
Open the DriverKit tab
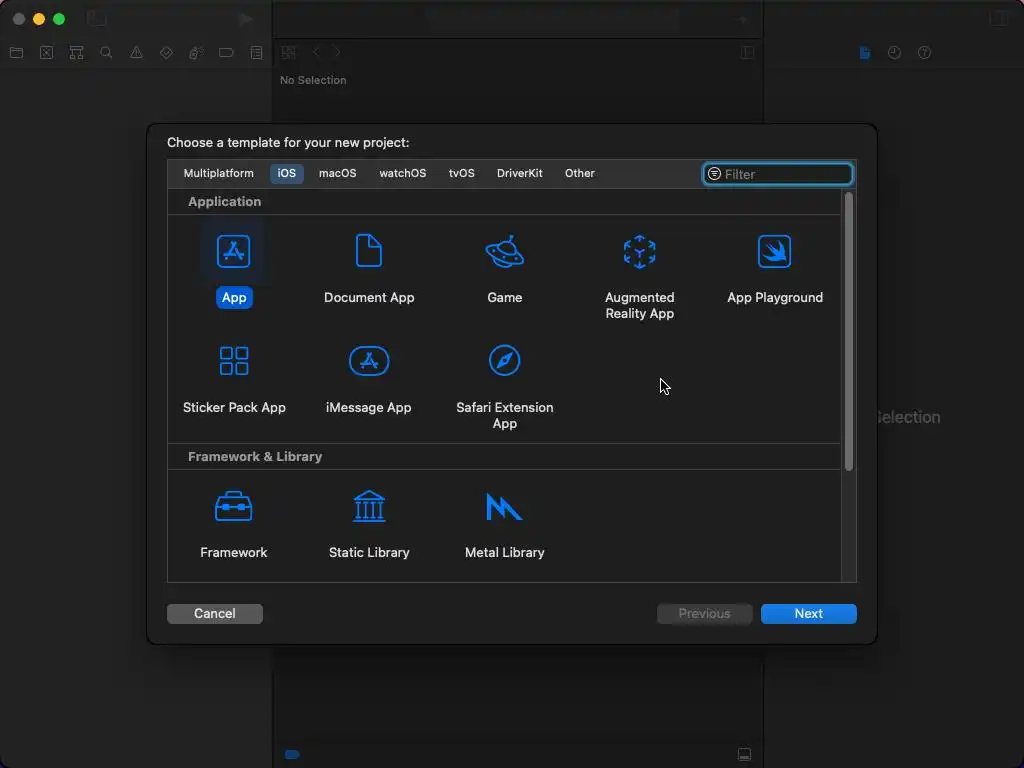pyautogui.click(x=519, y=173)
